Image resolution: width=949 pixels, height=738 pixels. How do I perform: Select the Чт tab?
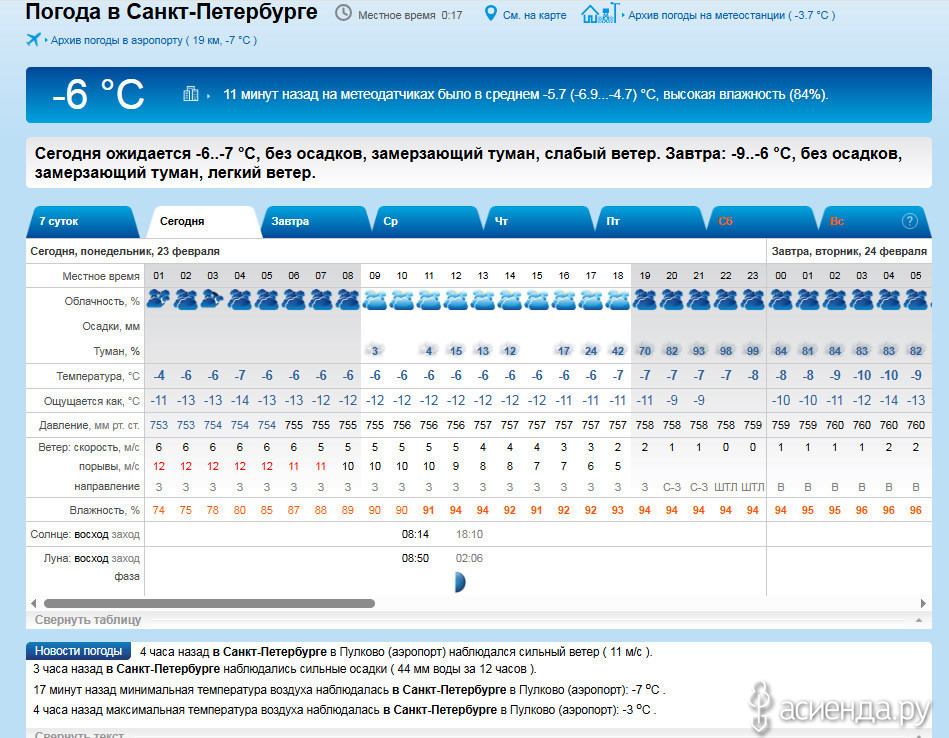(x=502, y=221)
